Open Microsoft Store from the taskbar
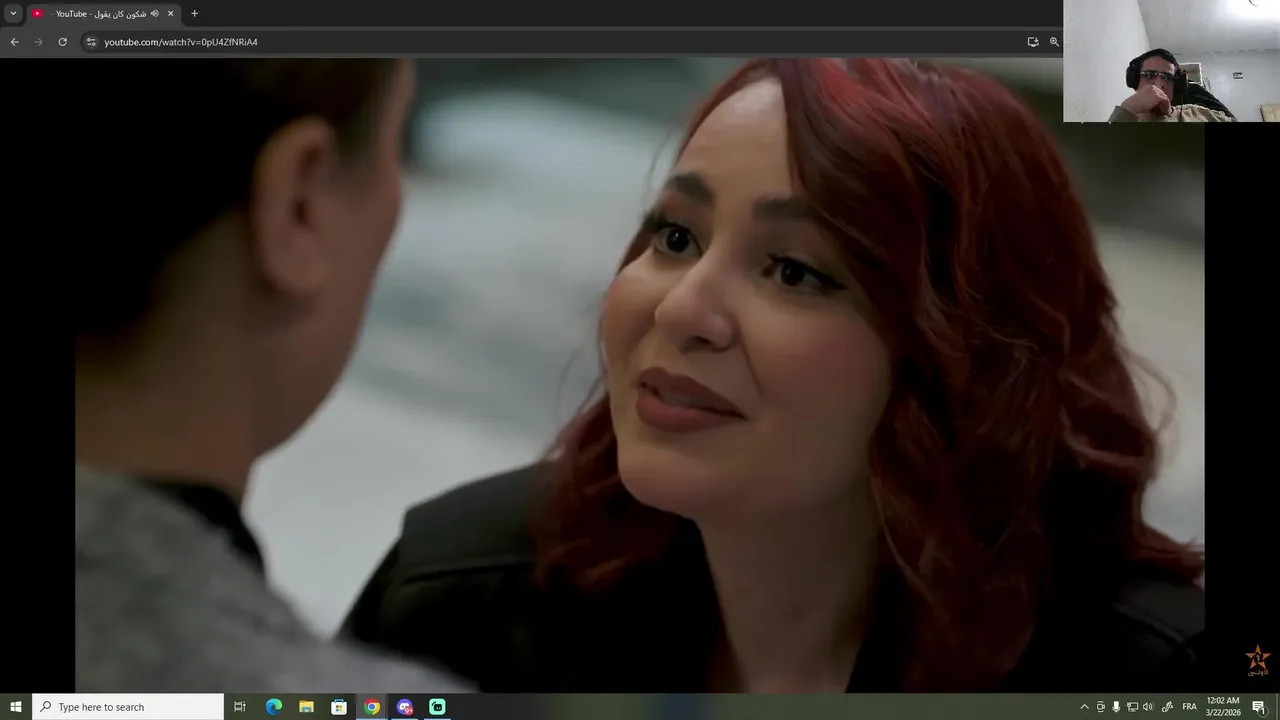The width and height of the screenshot is (1280, 720). click(x=339, y=707)
